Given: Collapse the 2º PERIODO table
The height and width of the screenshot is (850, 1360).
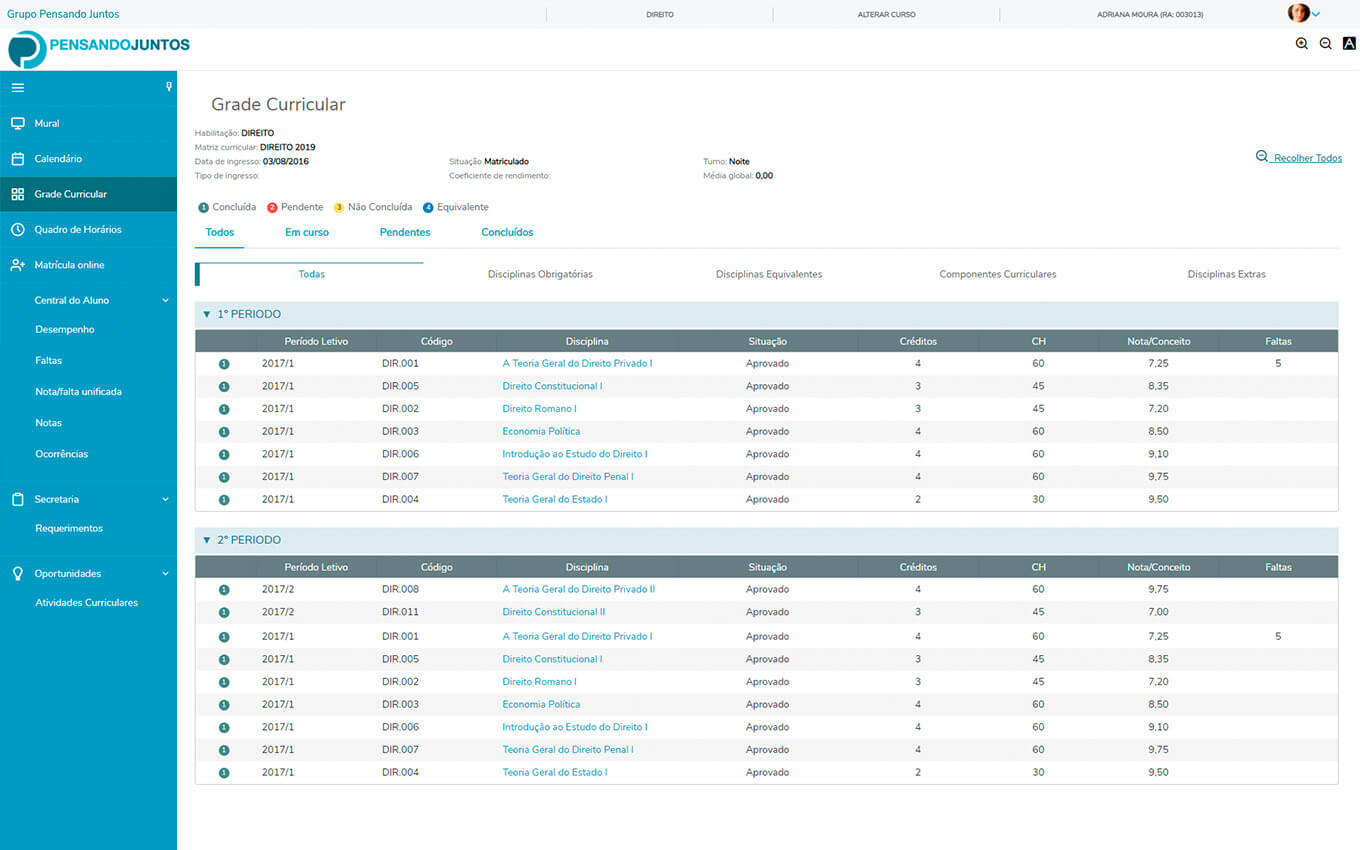Looking at the screenshot, I should (205, 541).
